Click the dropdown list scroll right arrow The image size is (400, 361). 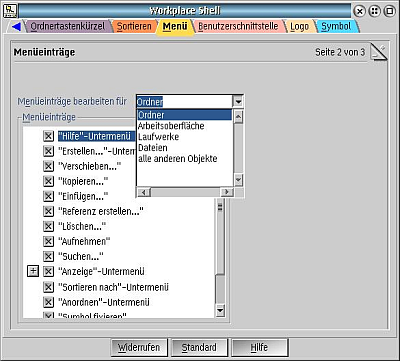tap(227, 192)
